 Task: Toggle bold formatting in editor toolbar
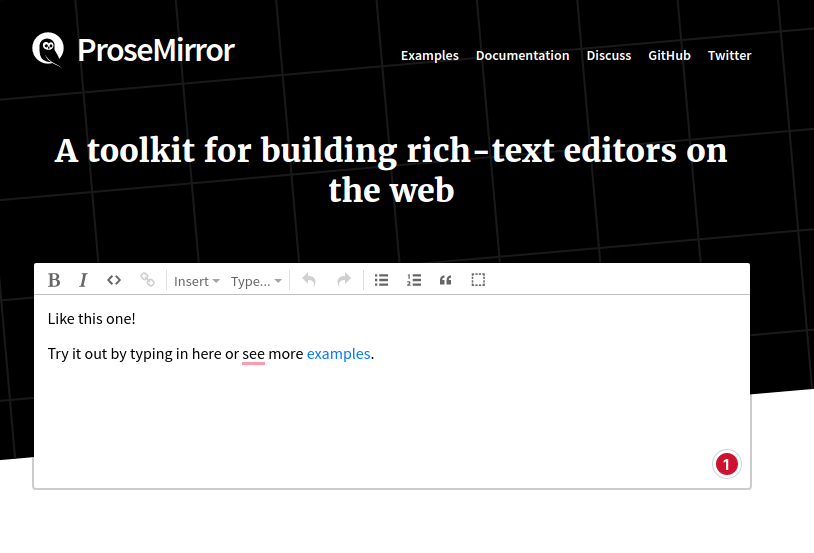[54, 280]
